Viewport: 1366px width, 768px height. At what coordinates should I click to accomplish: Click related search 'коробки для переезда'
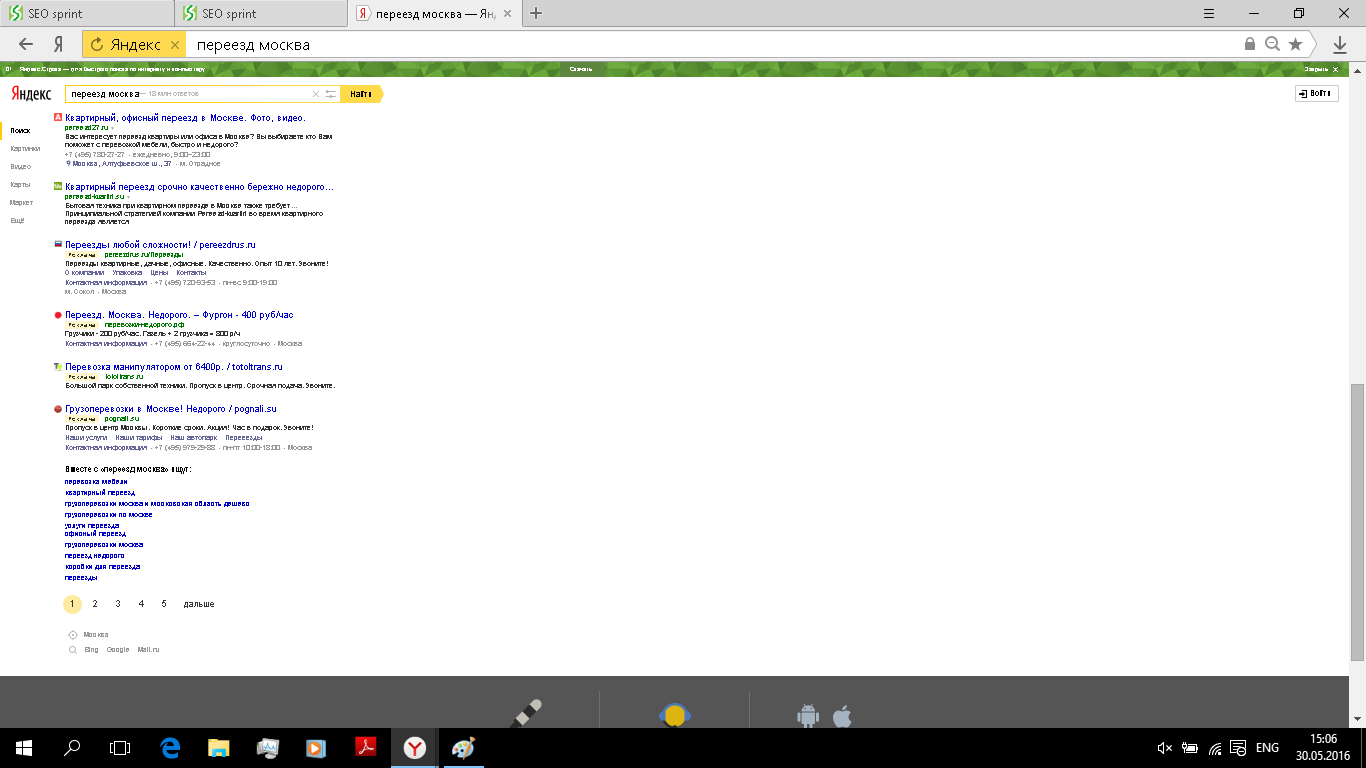103,567
